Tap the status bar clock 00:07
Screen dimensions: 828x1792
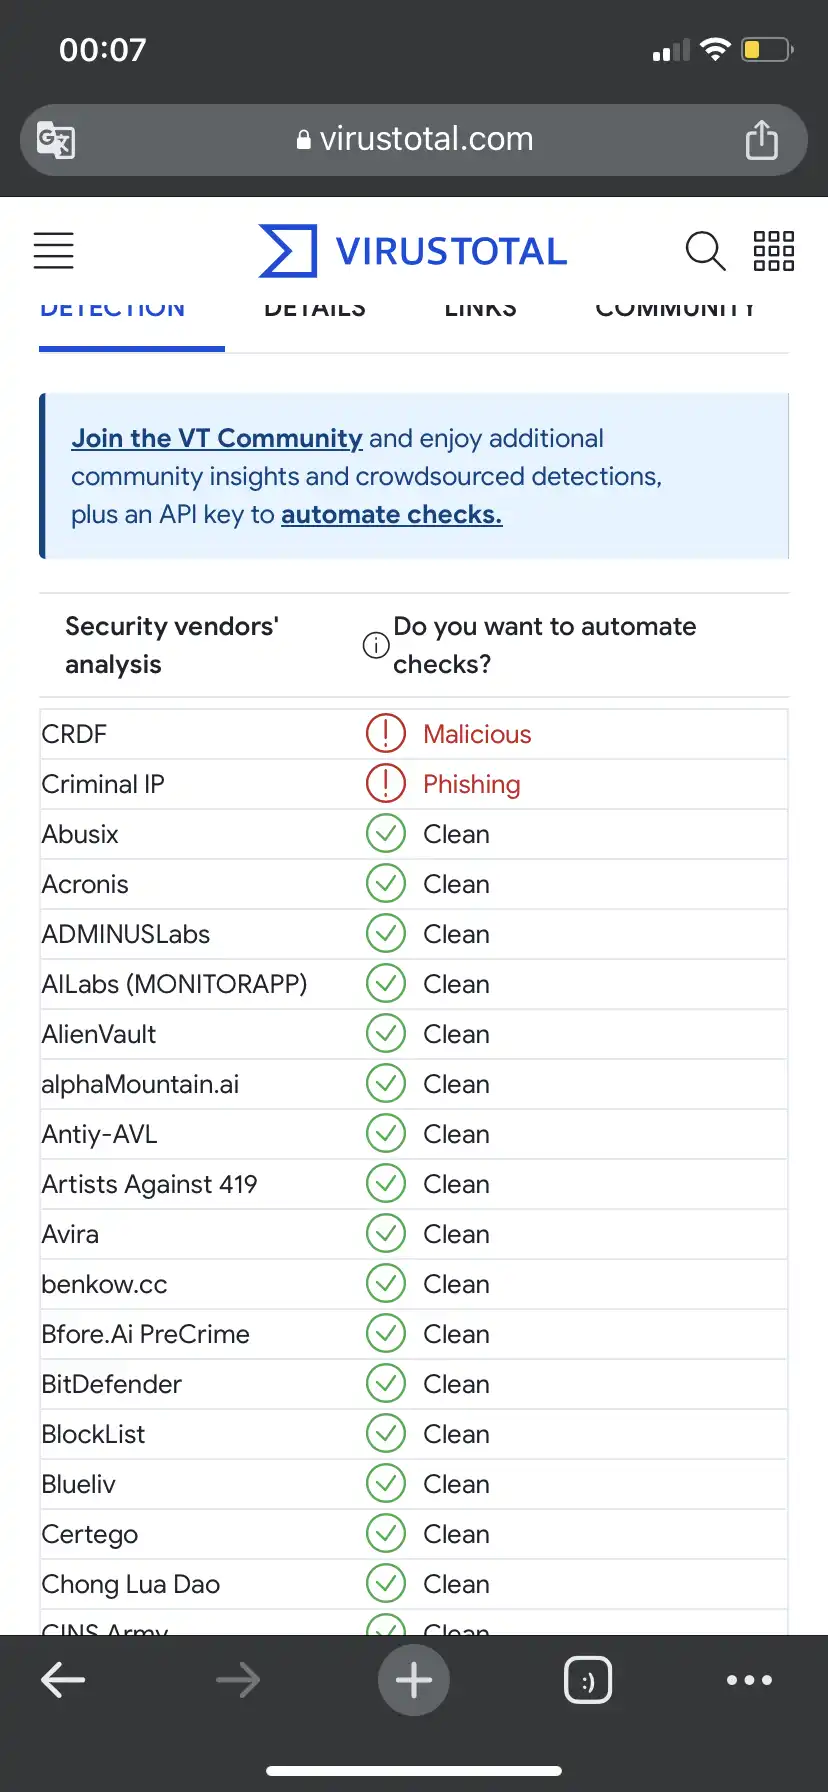pos(103,49)
